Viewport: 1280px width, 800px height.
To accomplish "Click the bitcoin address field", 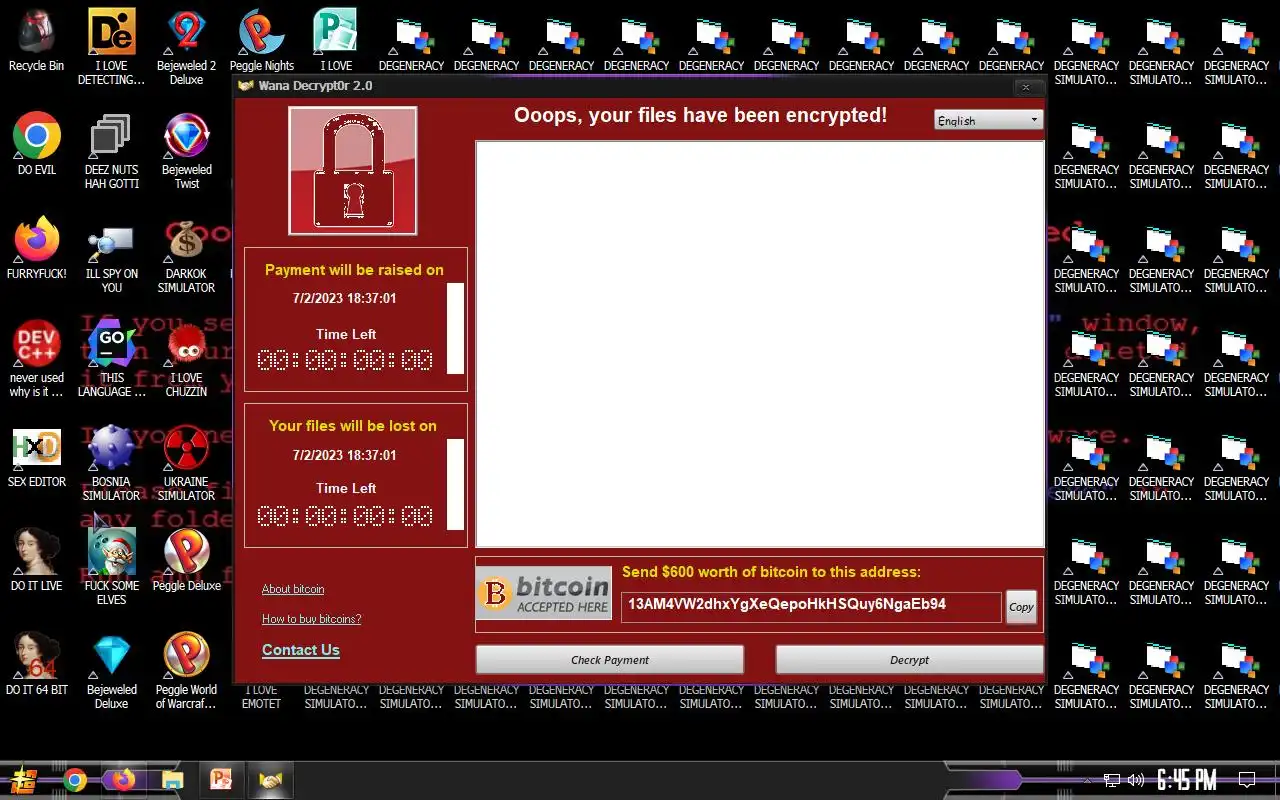I will [811, 606].
